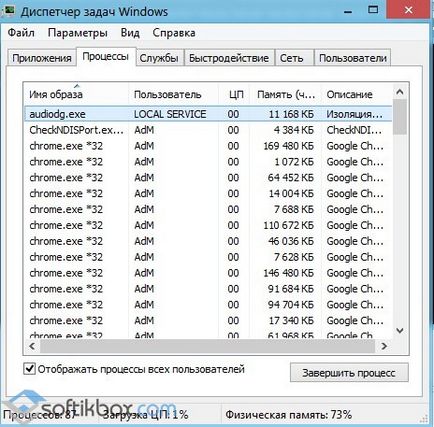Click the vertical scrollbar thumb

click(400, 117)
